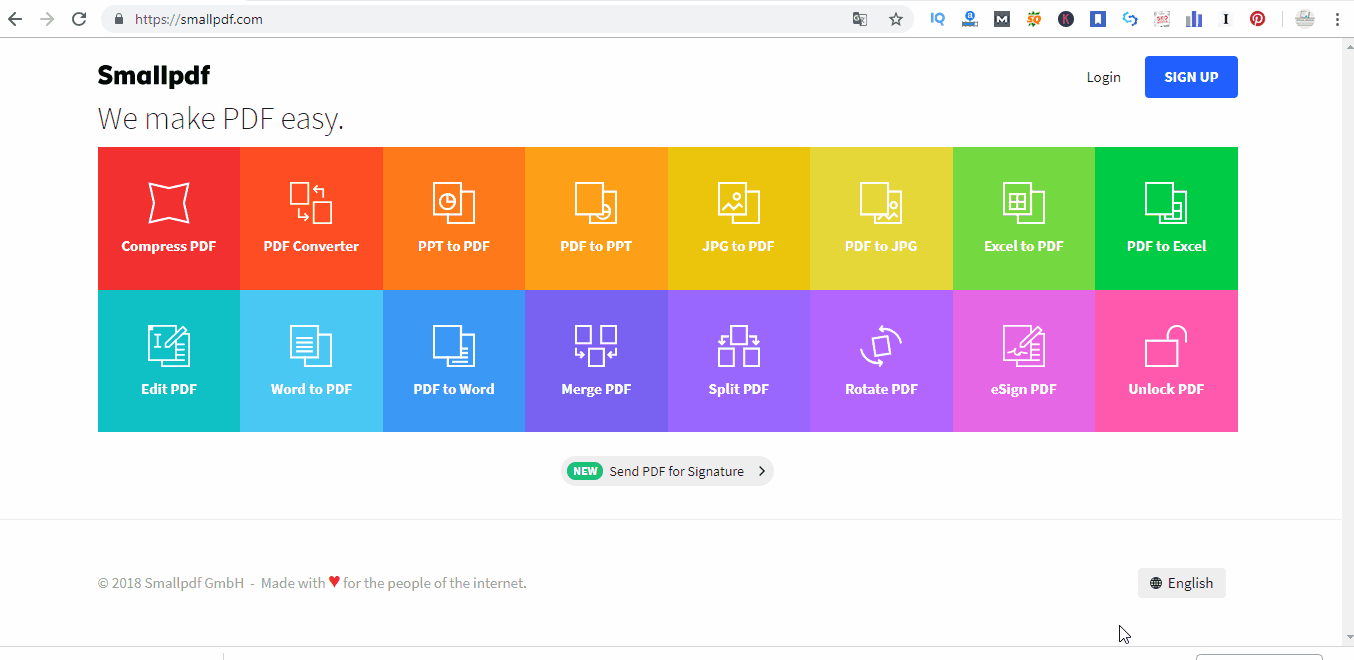This screenshot has height=660, width=1354.
Task: Open the PDF Converter tile
Action: coord(311,218)
